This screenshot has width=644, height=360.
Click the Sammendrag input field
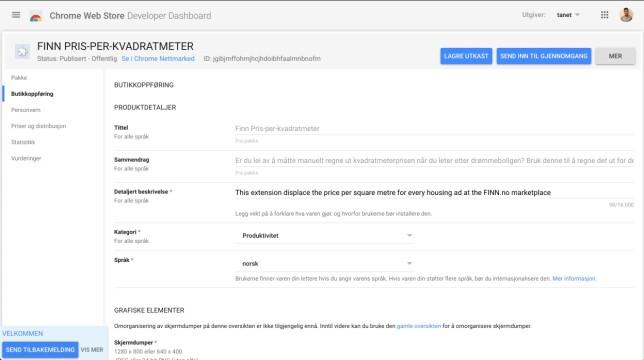tap(435, 161)
